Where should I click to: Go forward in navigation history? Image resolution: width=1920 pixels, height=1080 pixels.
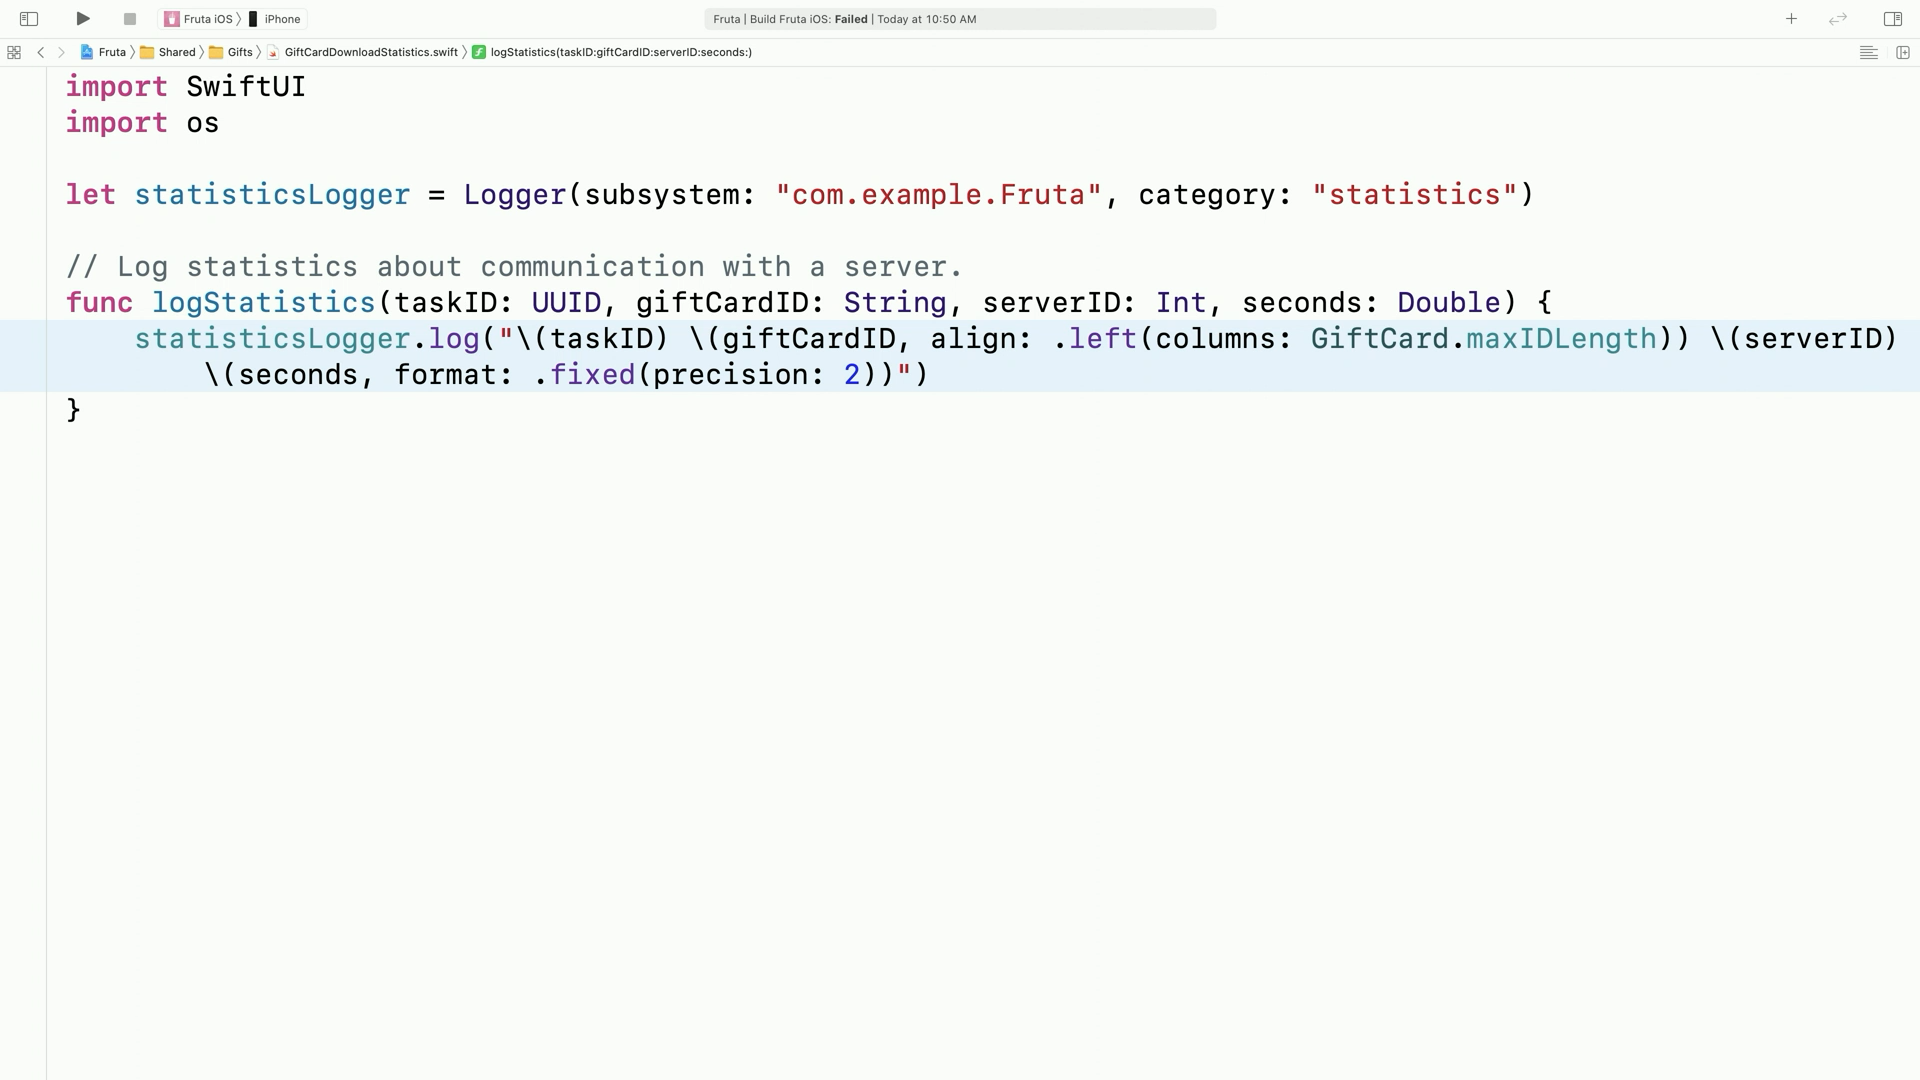[62, 52]
